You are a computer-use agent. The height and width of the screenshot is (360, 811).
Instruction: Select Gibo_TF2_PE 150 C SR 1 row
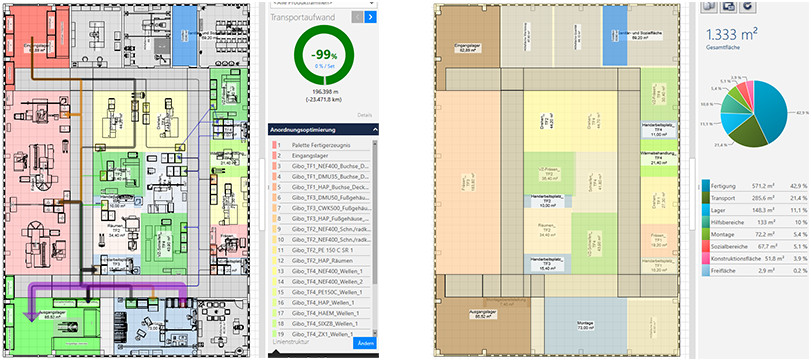[x=321, y=250]
